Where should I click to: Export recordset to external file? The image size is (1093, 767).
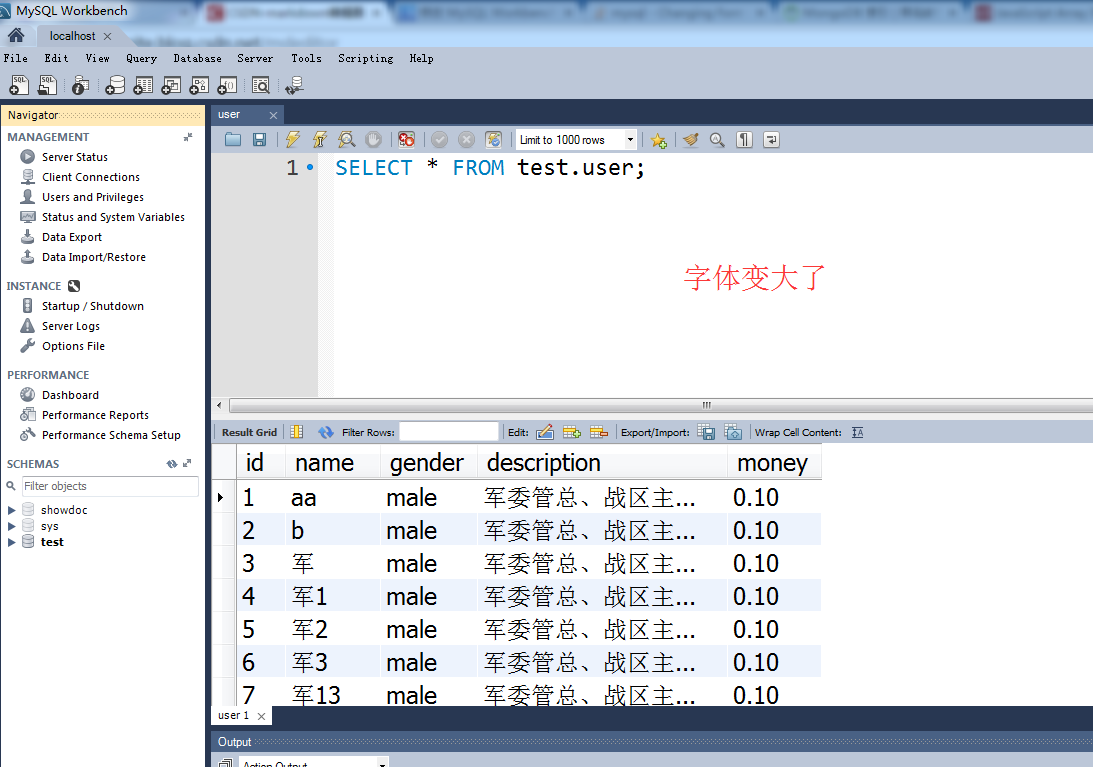pos(706,432)
